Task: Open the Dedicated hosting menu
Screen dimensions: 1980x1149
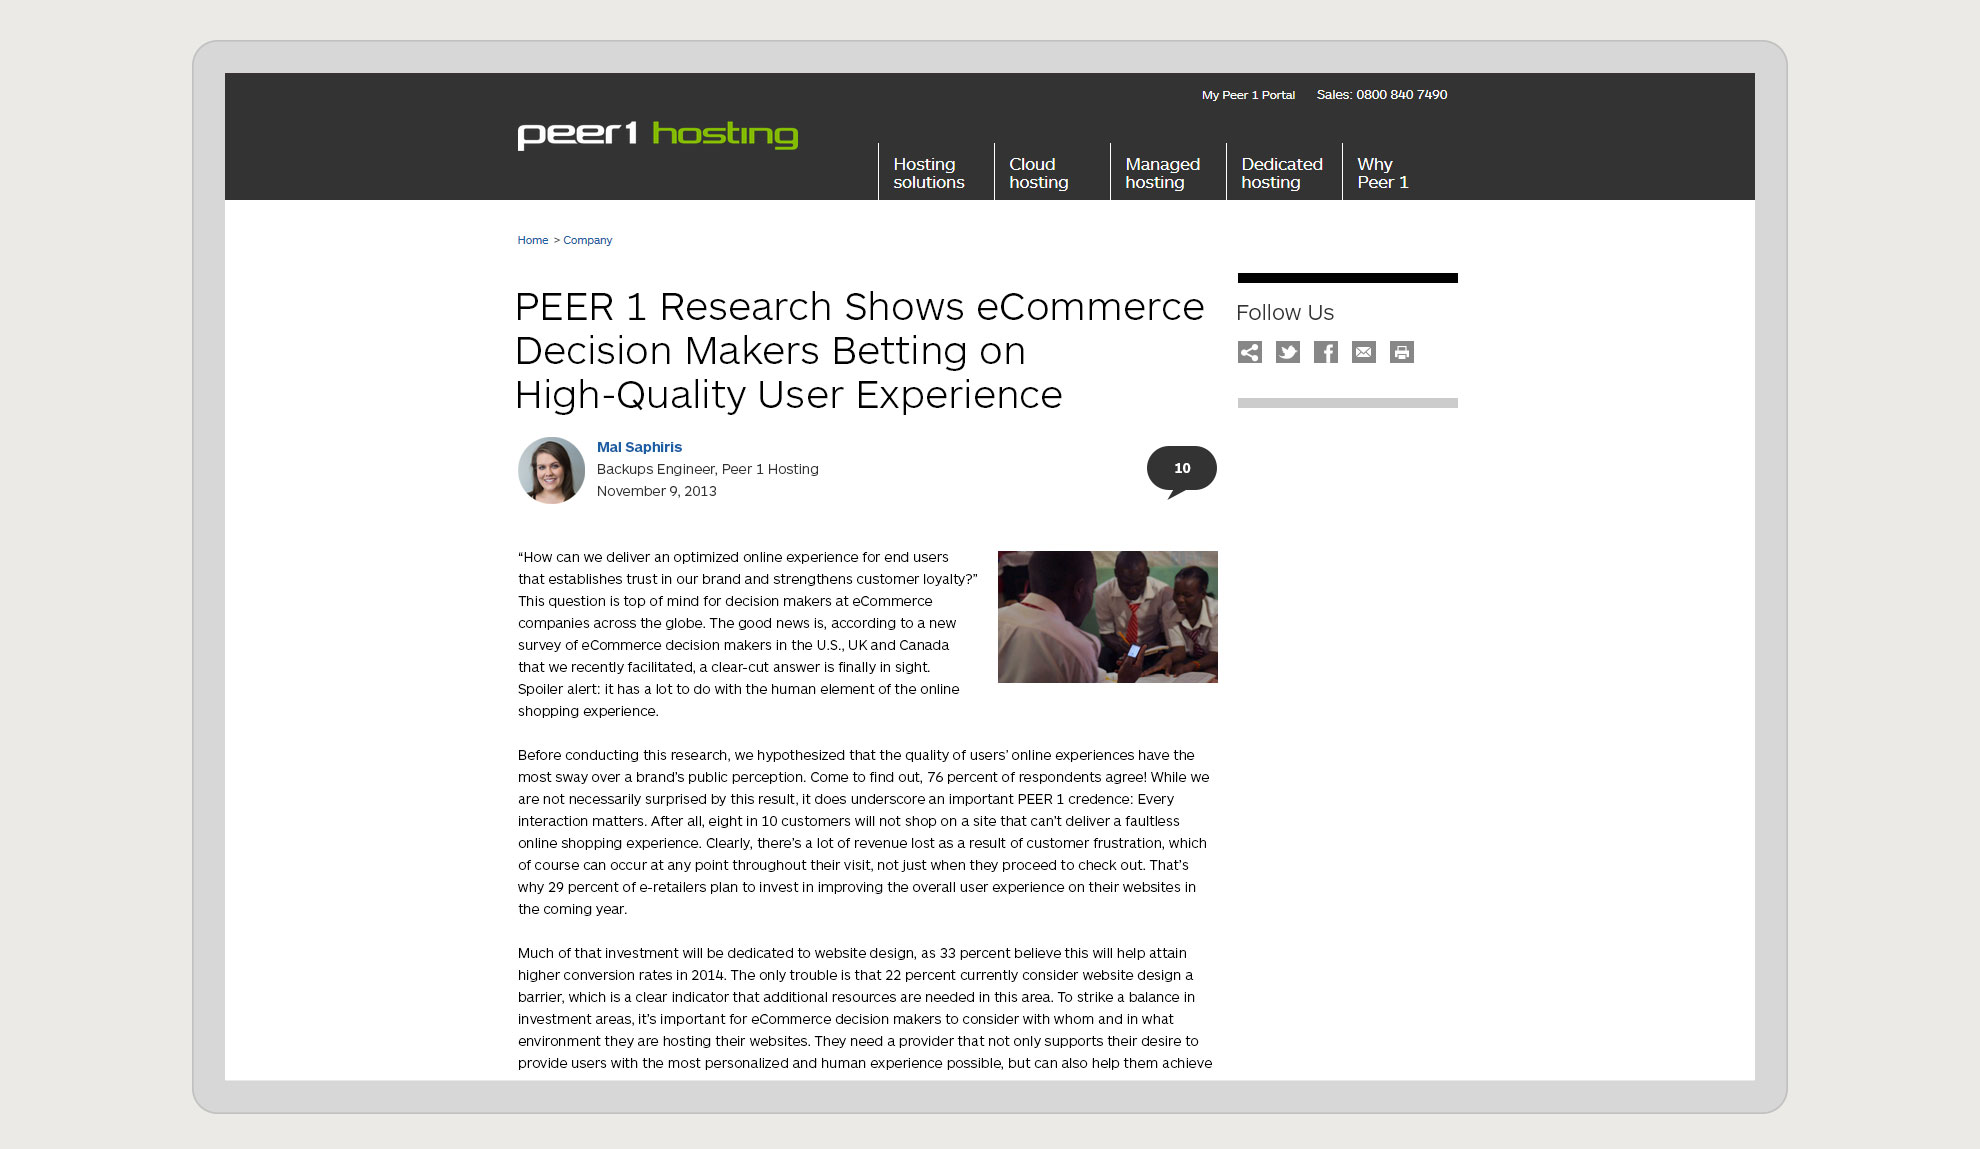Action: [1281, 173]
